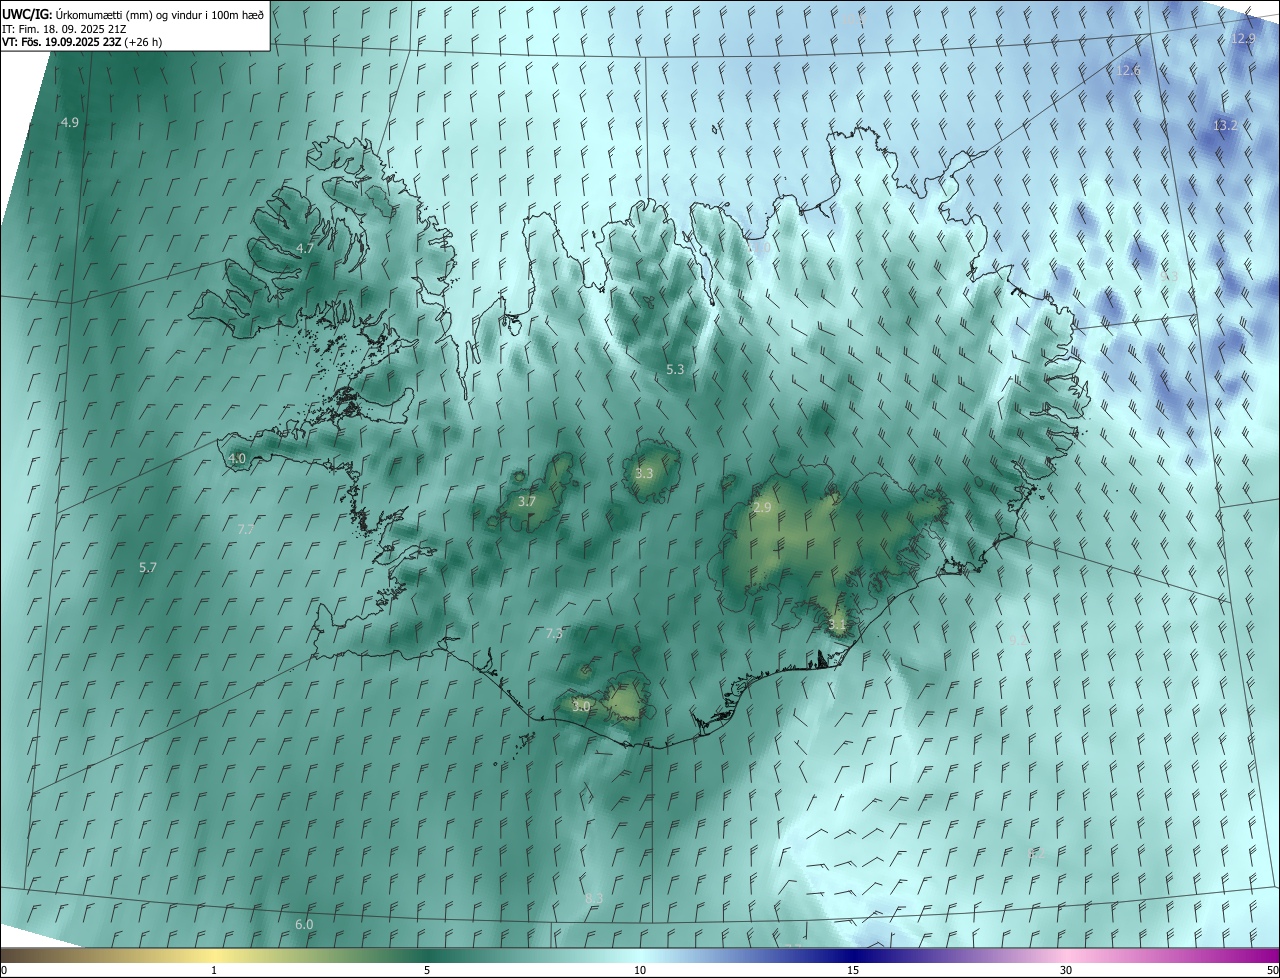Click the 12.6 value label

click(1127, 70)
